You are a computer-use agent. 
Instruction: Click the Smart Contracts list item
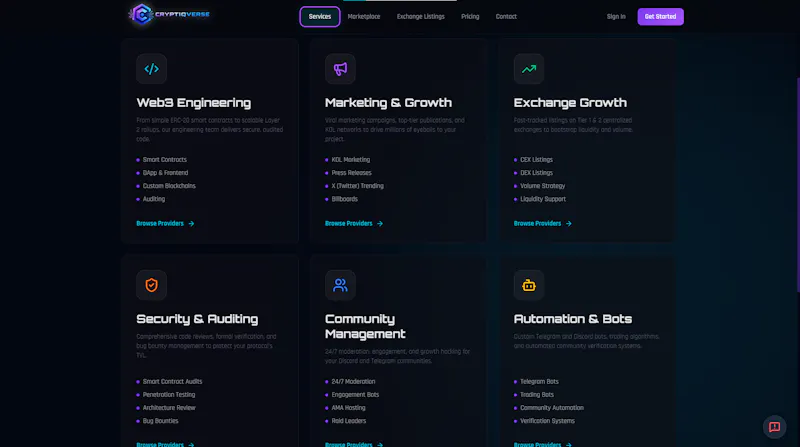pyautogui.click(x=165, y=160)
